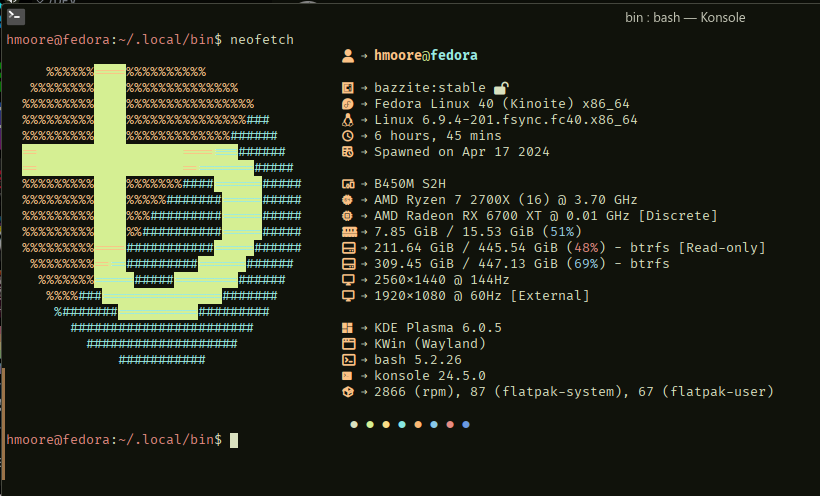The width and height of the screenshot is (820, 496).
Task: Click the cyan palette dot
Action: point(402,424)
